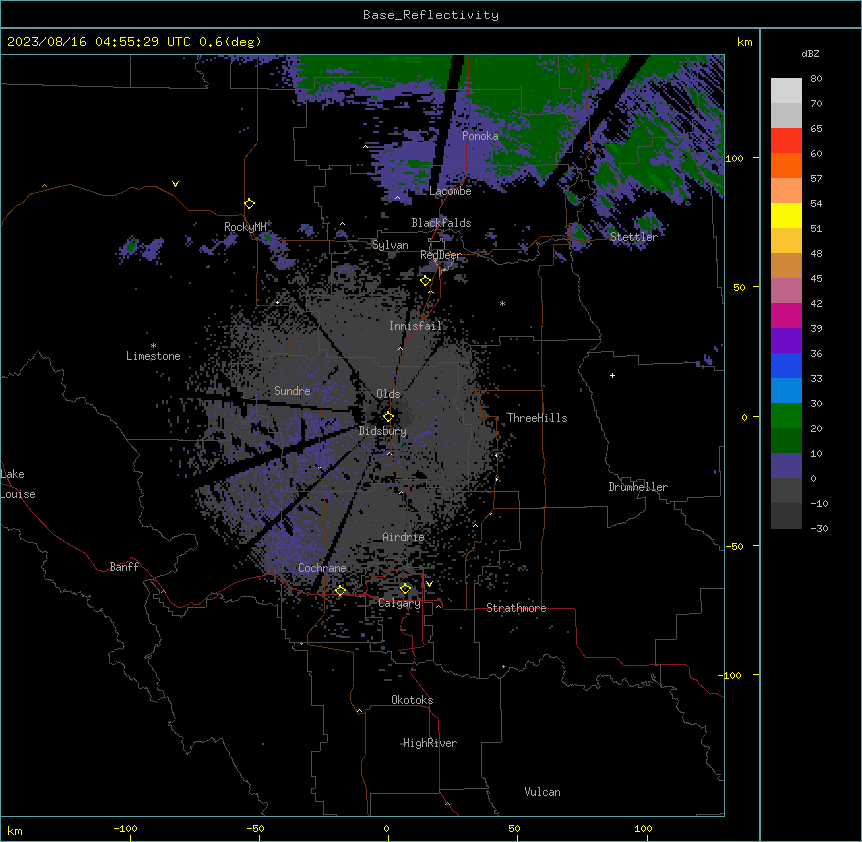
Task: Click the yellow marker below Red Deer
Action: click(x=425, y=281)
